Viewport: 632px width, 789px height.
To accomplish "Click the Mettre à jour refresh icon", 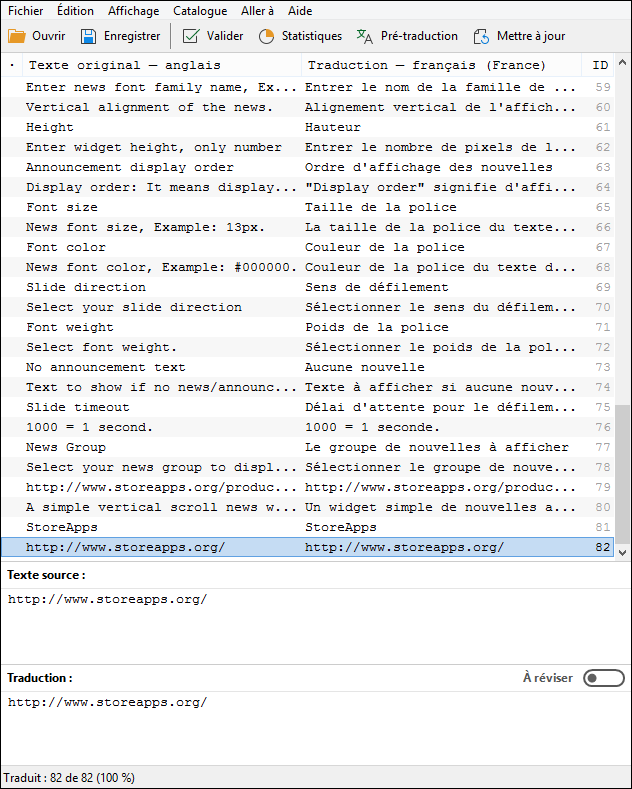I will click(482, 36).
